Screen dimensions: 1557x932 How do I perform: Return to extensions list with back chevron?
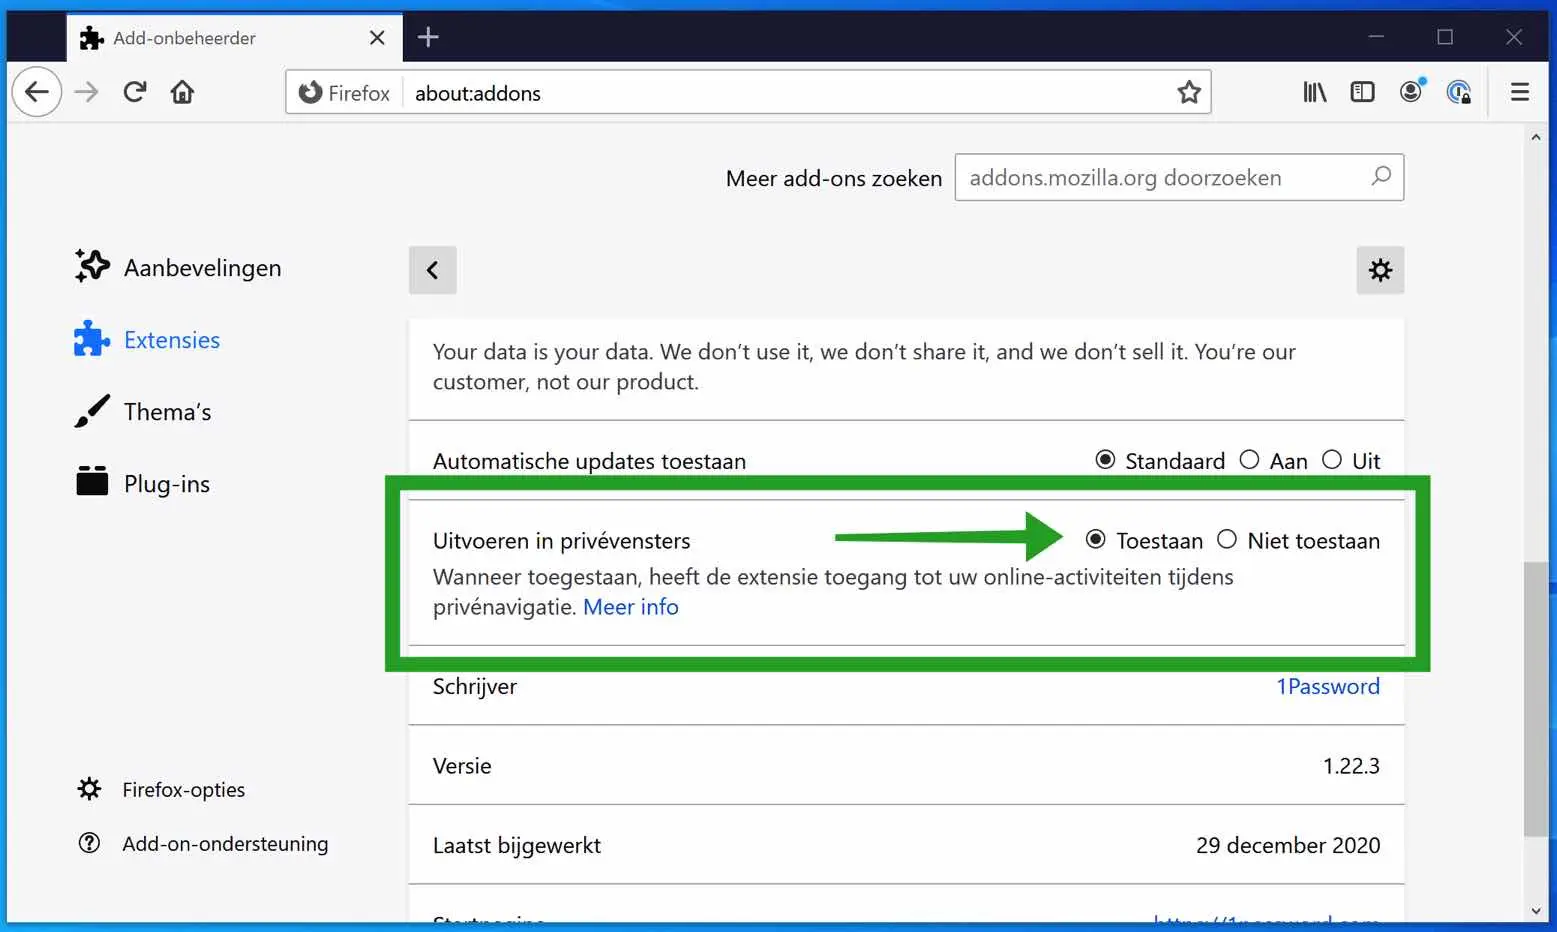pos(433,270)
